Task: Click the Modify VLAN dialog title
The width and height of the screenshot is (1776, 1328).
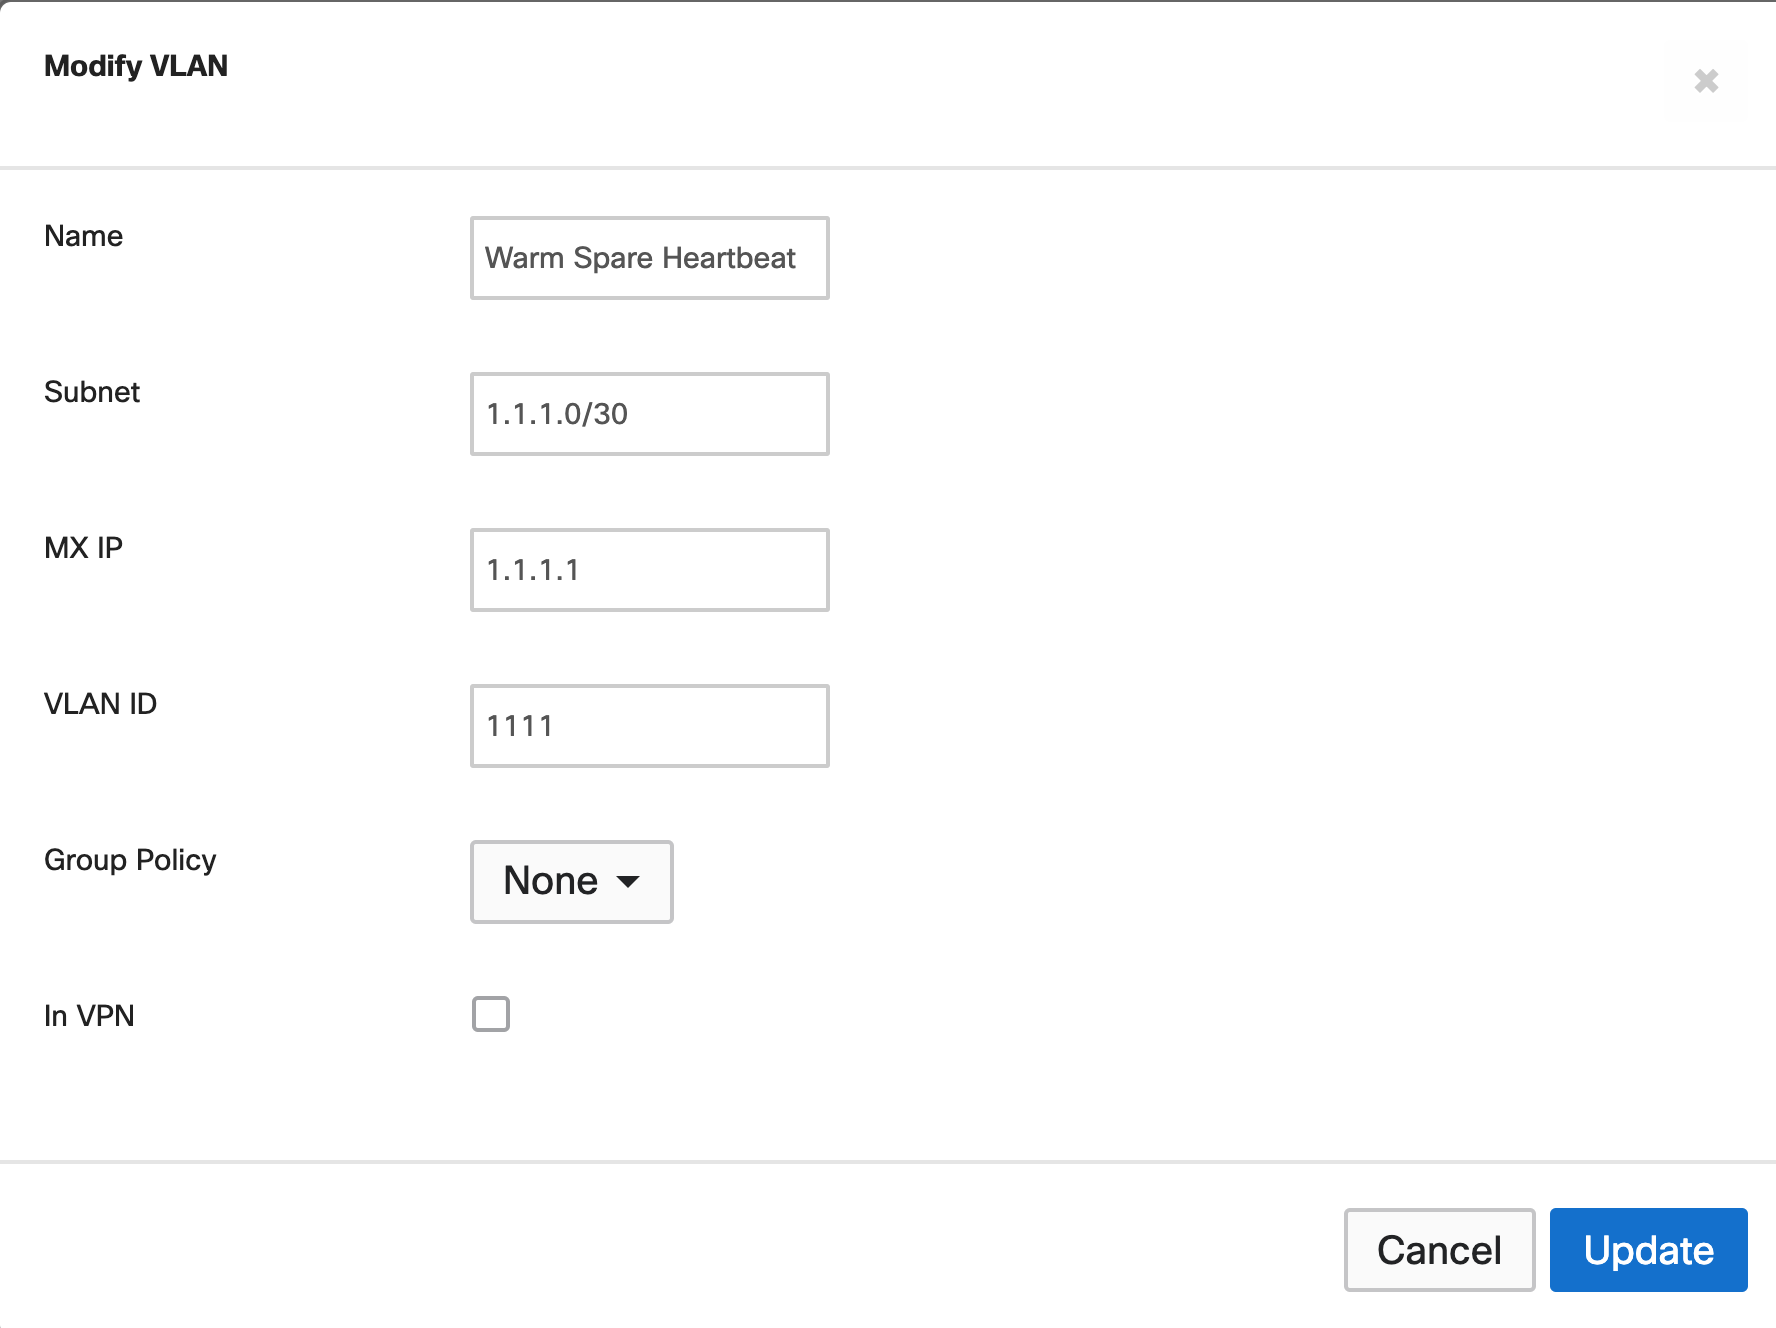Action: click(135, 65)
